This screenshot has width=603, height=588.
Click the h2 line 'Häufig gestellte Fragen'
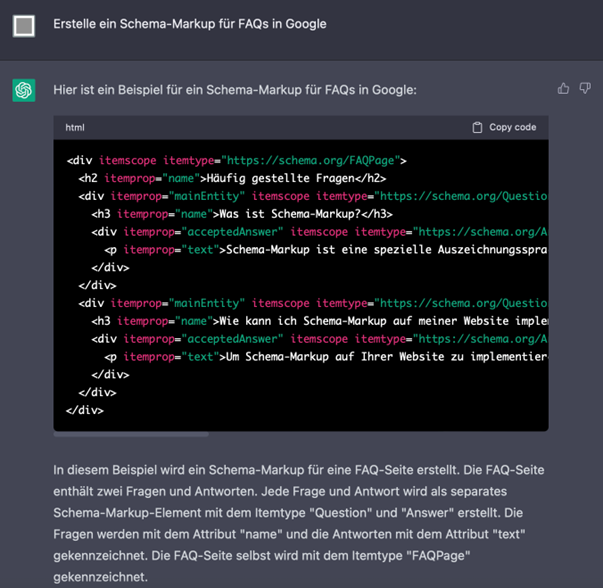pos(232,178)
